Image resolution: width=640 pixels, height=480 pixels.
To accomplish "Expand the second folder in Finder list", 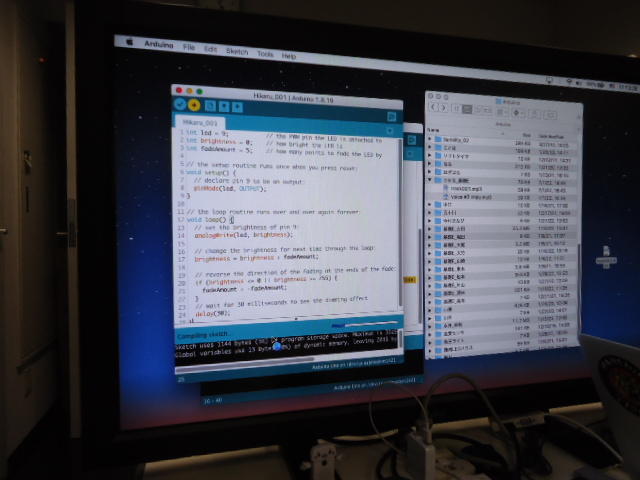I will click(430, 147).
